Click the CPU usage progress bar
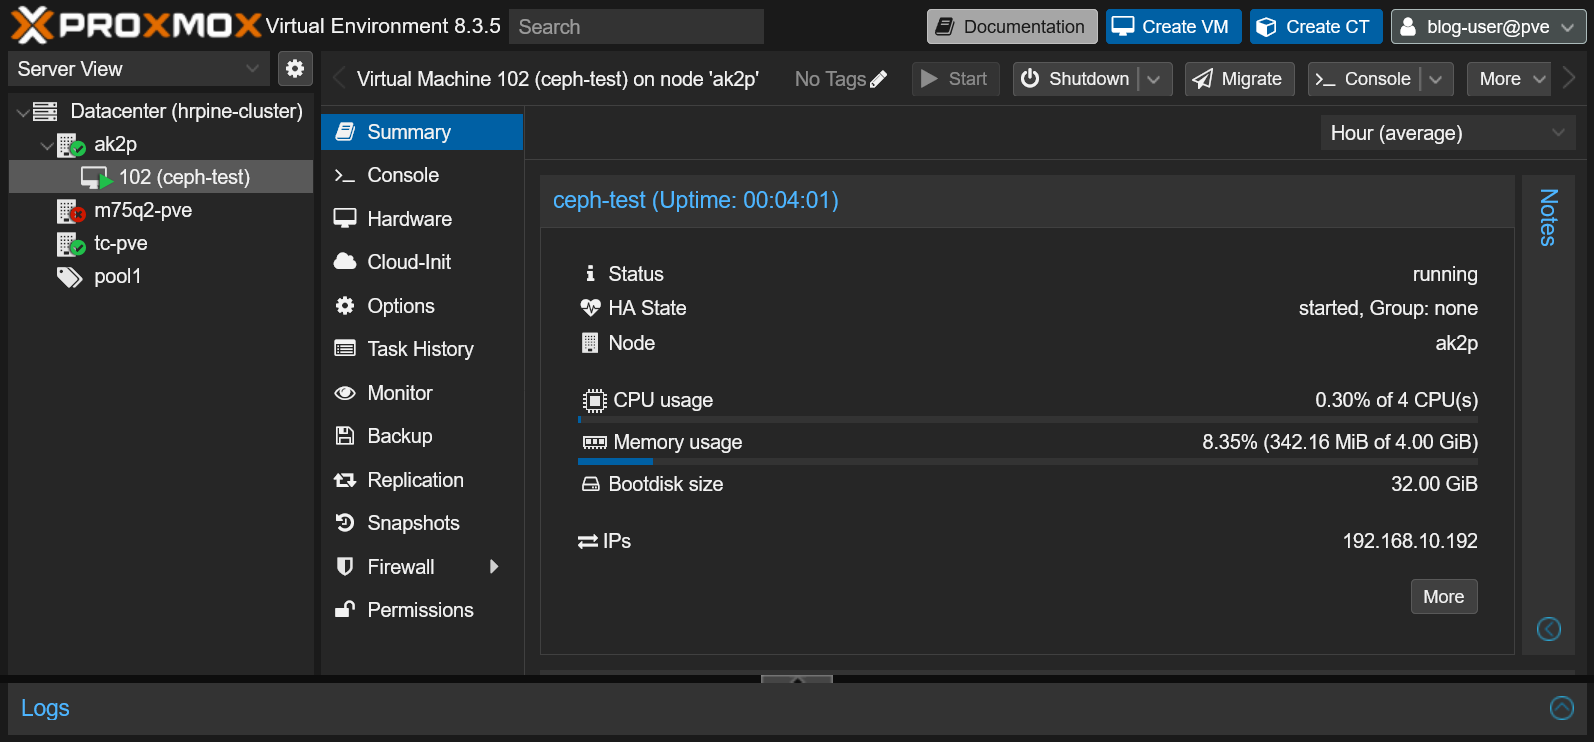 1028,420
